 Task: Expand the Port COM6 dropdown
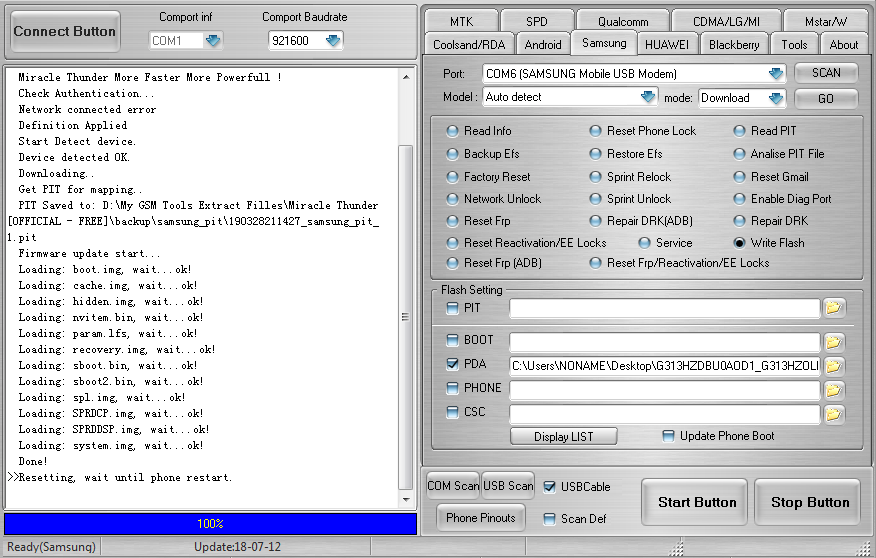tap(775, 73)
